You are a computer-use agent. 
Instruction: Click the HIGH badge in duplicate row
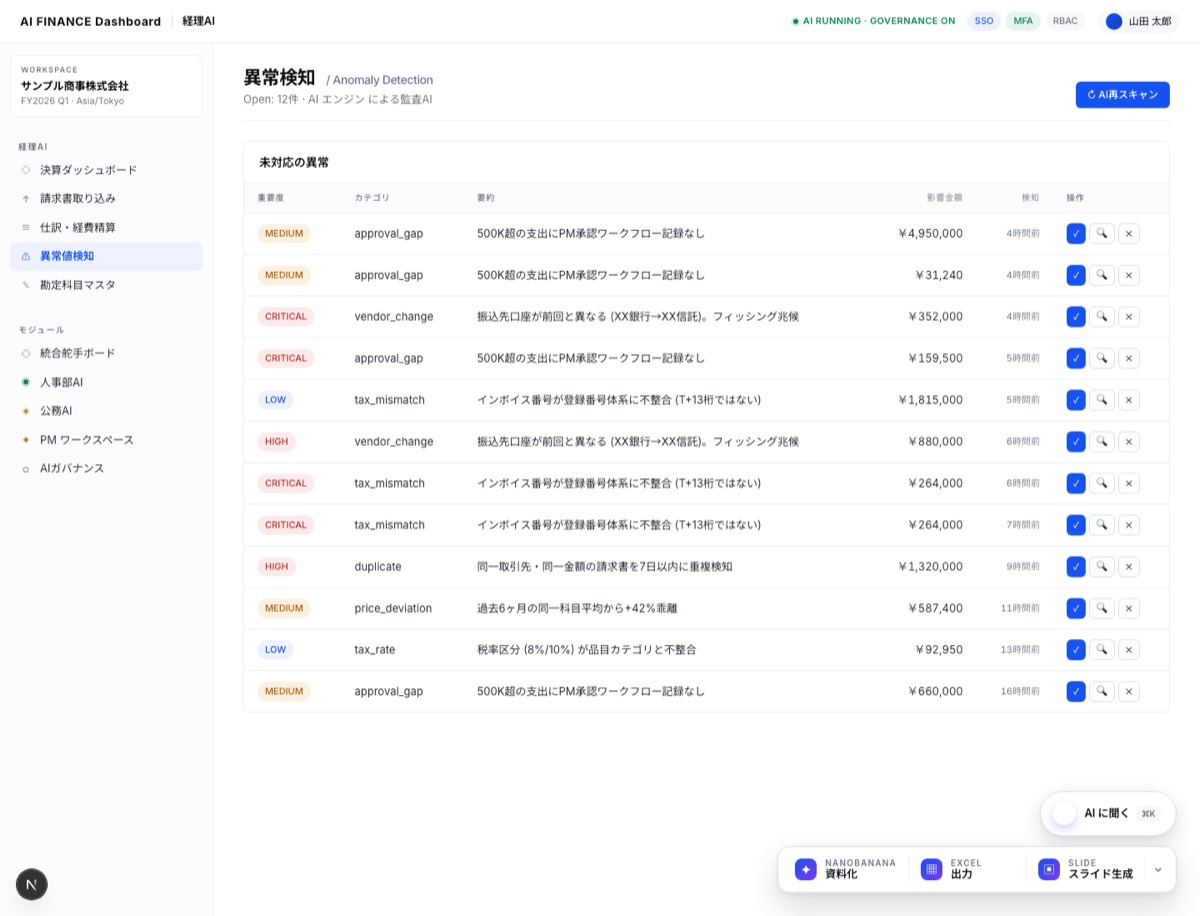pos(276,566)
